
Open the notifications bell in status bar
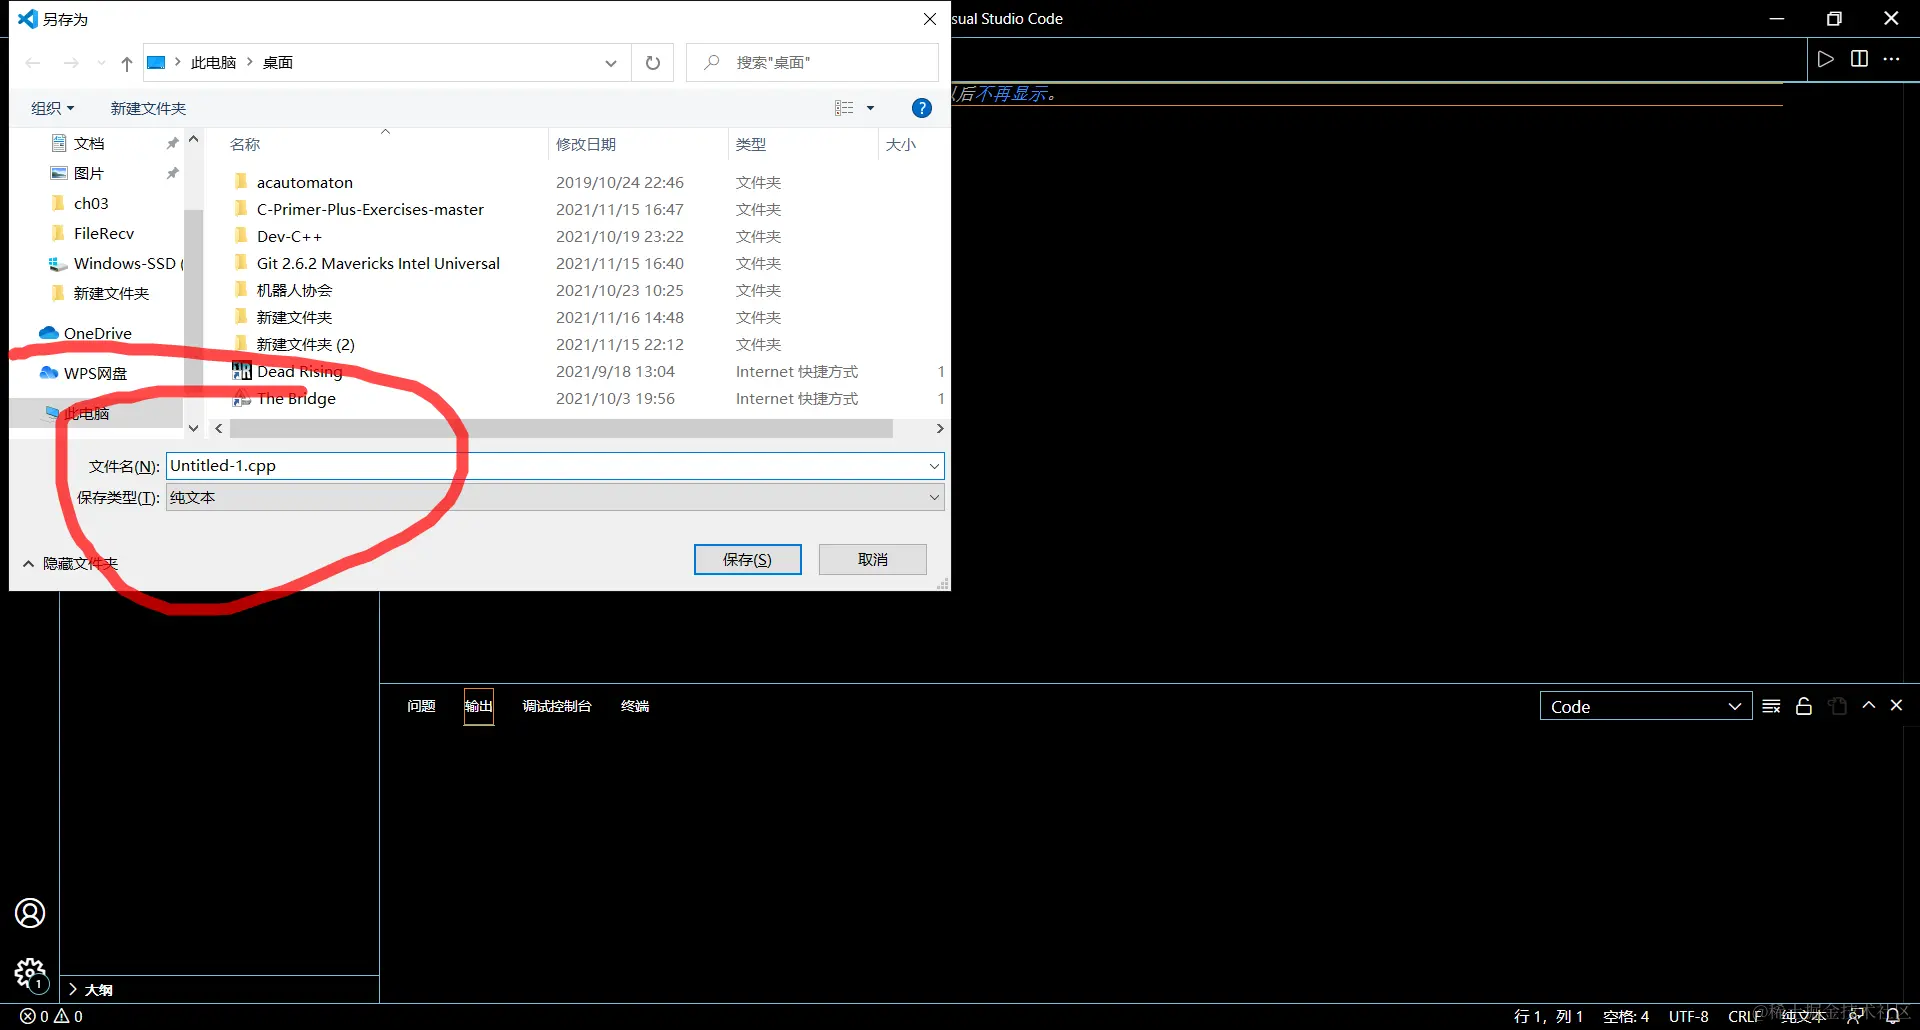tap(1893, 1016)
